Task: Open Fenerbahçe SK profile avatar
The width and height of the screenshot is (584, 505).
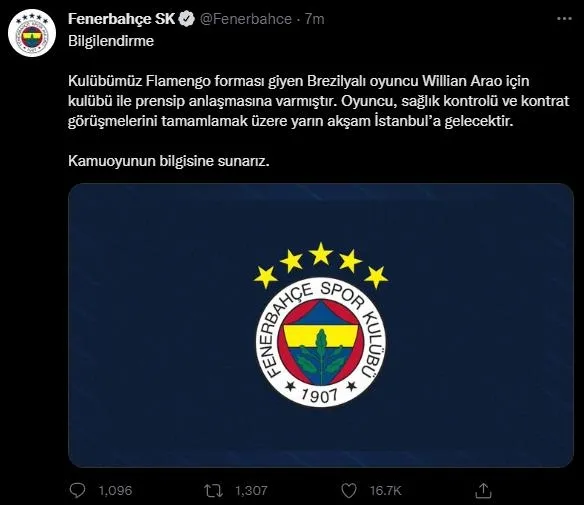Action: coord(32,33)
